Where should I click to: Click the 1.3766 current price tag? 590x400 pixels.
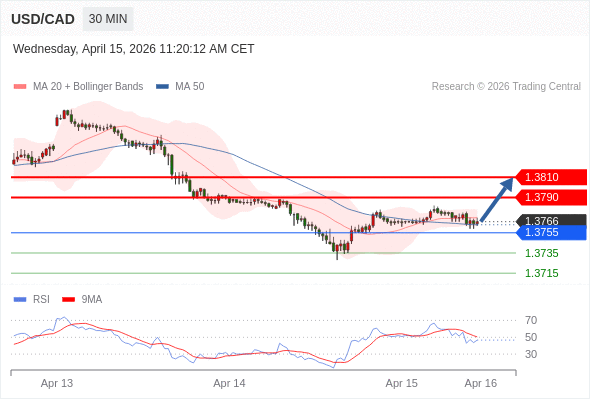[551, 220]
